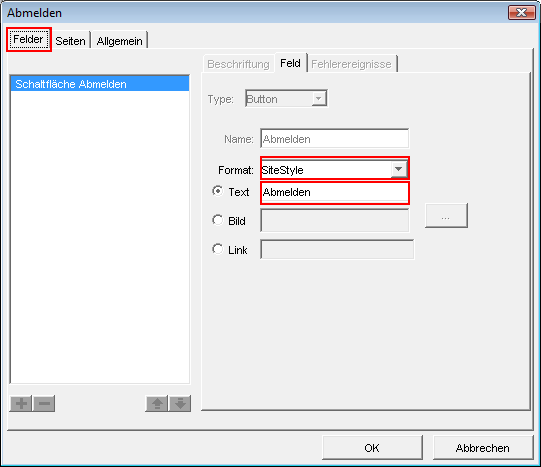Click the SiteStyle format combo box

[334, 169]
